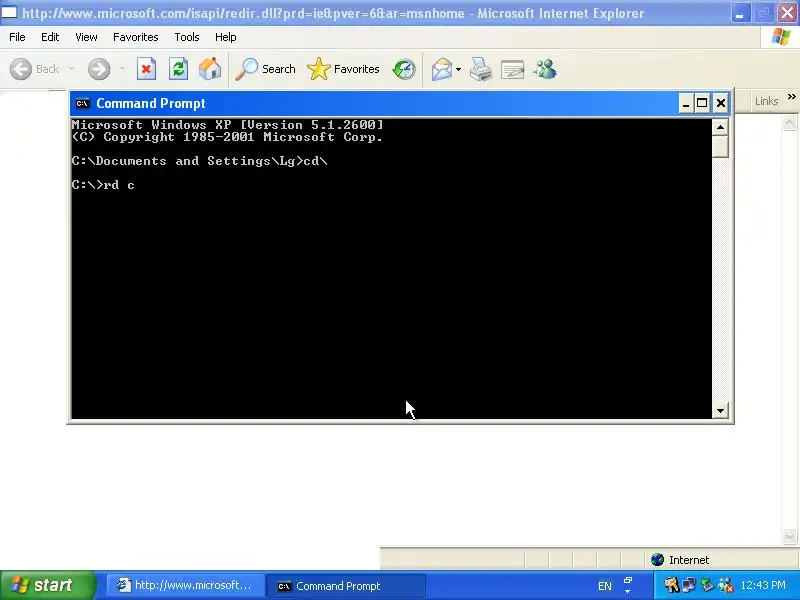Click the language bar restore icon
800x600 pixels.
[628, 581]
